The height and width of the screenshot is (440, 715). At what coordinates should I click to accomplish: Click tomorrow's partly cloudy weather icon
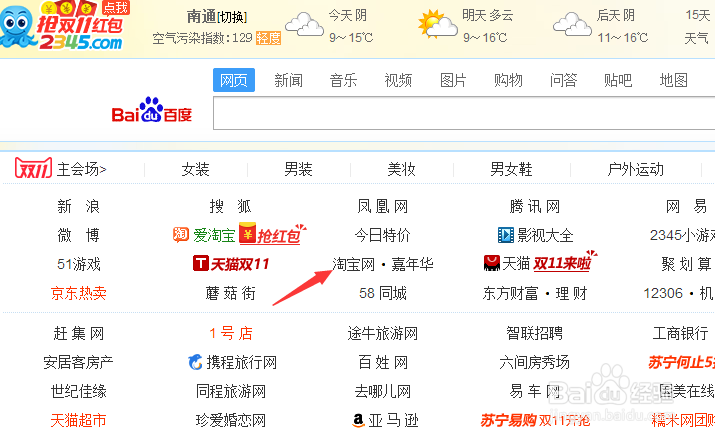pyautogui.click(x=438, y=24)
